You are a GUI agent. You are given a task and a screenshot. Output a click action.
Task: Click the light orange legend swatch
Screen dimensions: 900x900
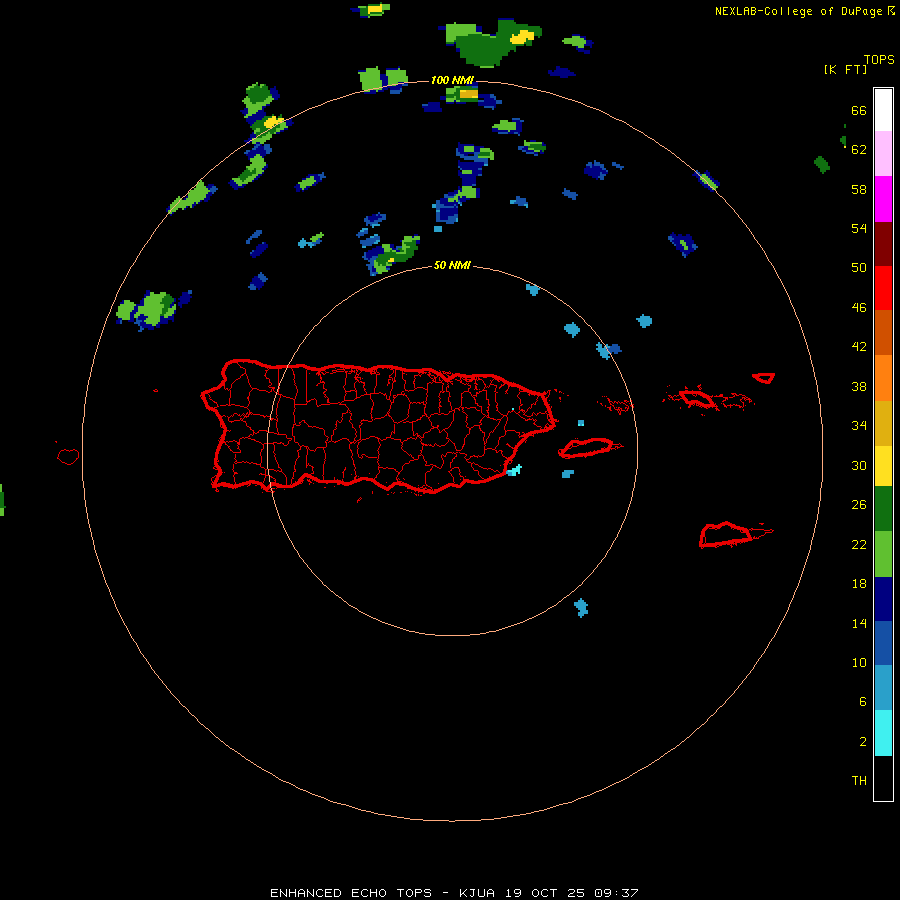tap(883, 378)
